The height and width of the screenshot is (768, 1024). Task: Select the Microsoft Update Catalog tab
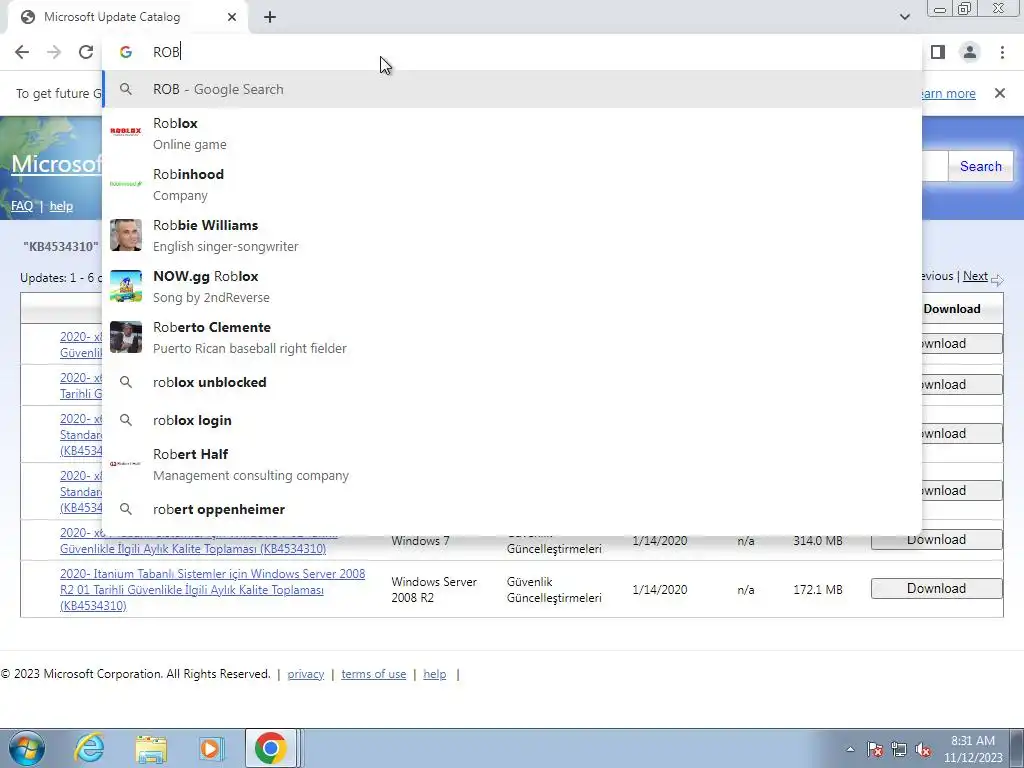point(127,17)
